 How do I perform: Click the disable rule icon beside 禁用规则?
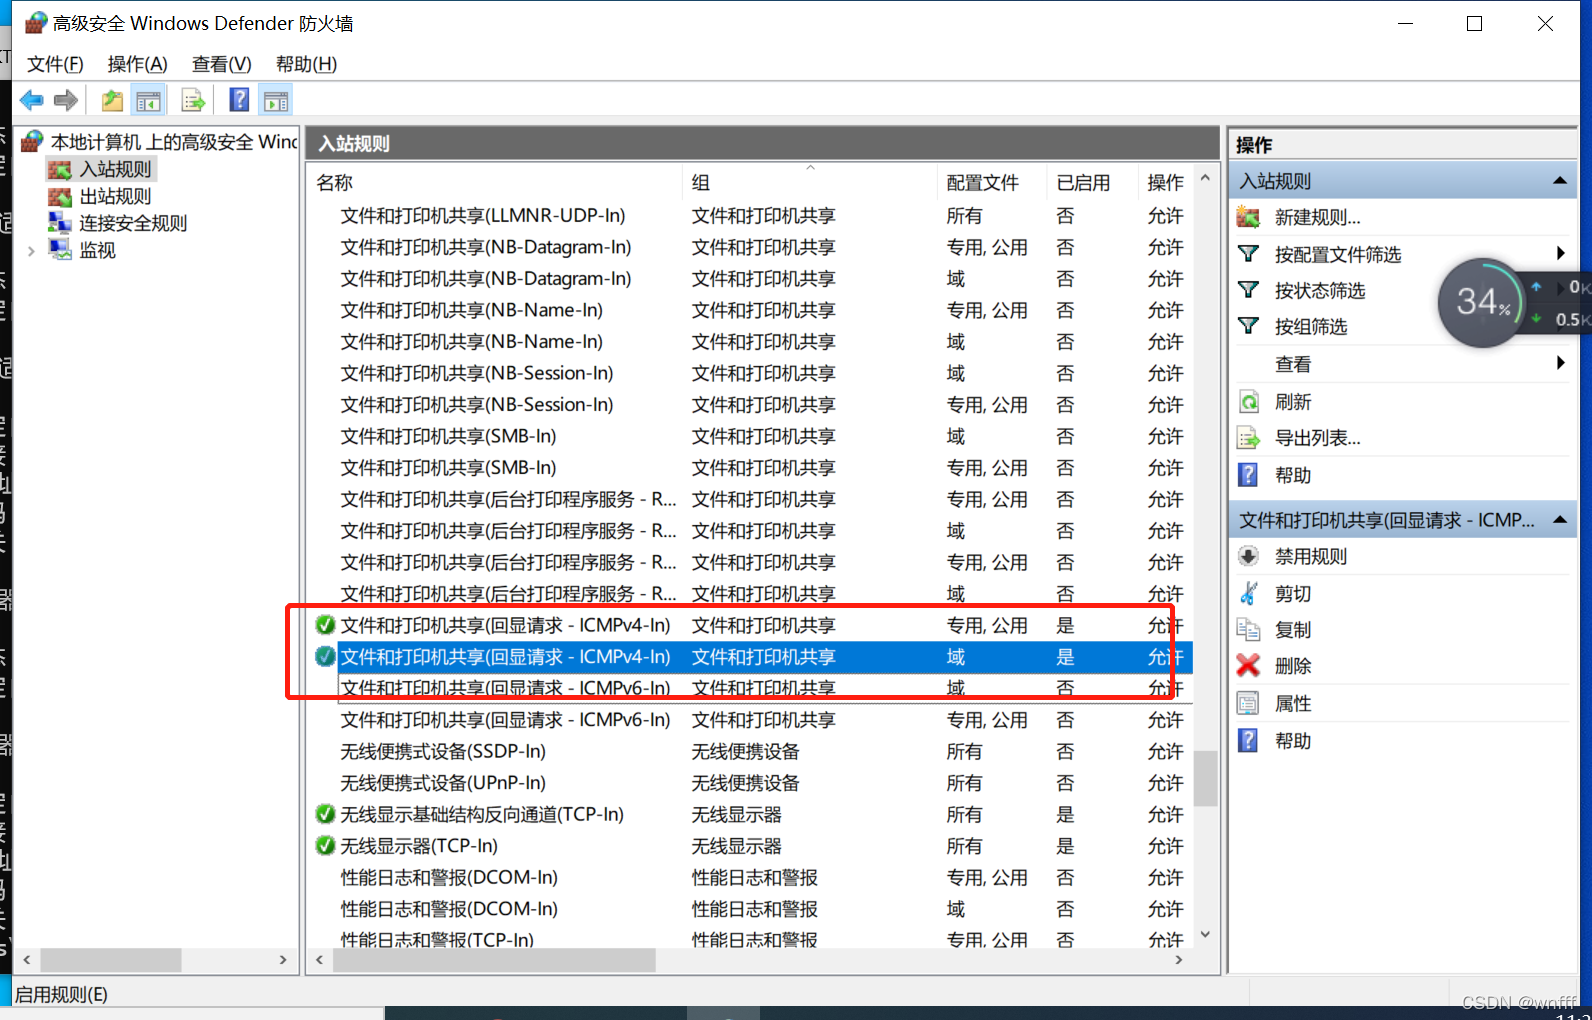pos(1248,556)
